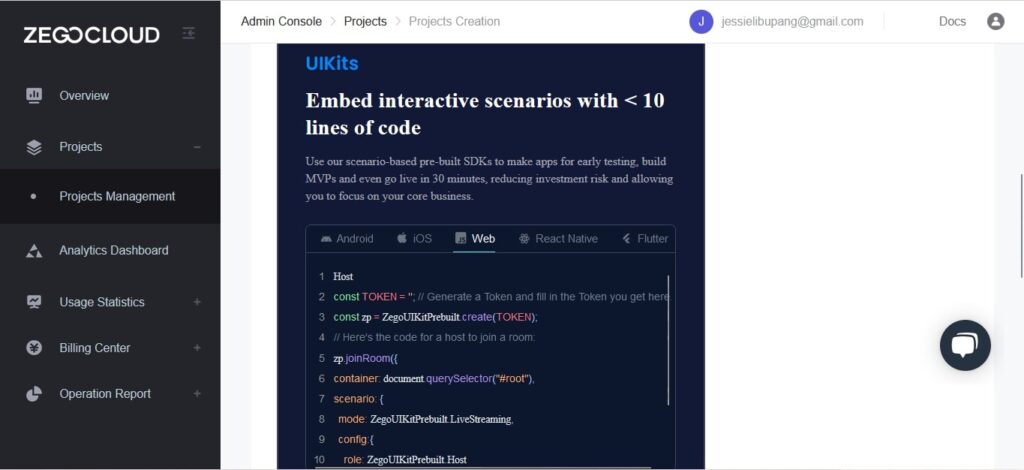The height and width of the screenshot is (470, 1024).
Task: Click the Overview chart icon
Action: click(34, 95)
